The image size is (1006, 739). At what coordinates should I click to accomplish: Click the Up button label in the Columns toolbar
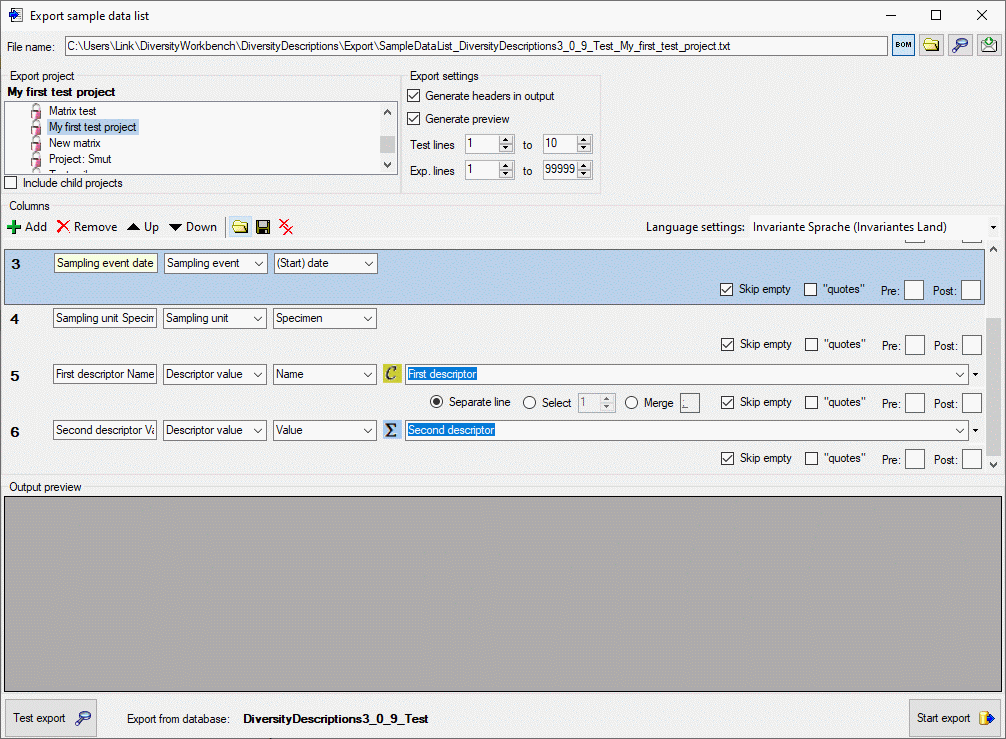[151, 226]
